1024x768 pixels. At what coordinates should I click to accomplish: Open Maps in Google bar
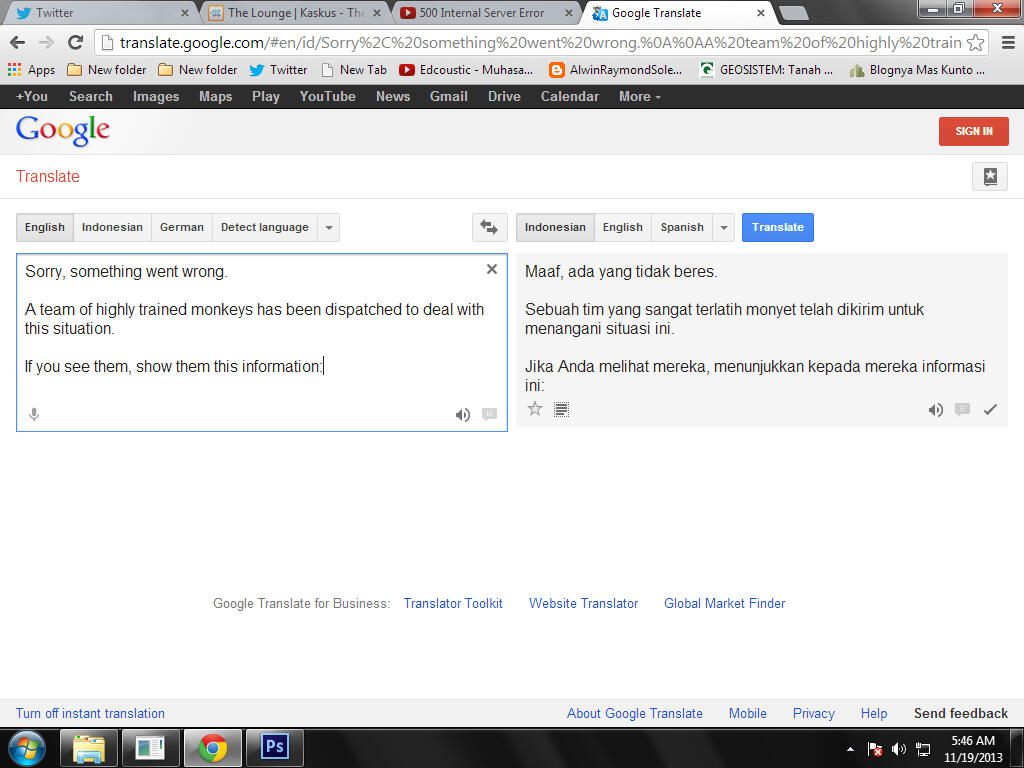click(x=216, y=97)
